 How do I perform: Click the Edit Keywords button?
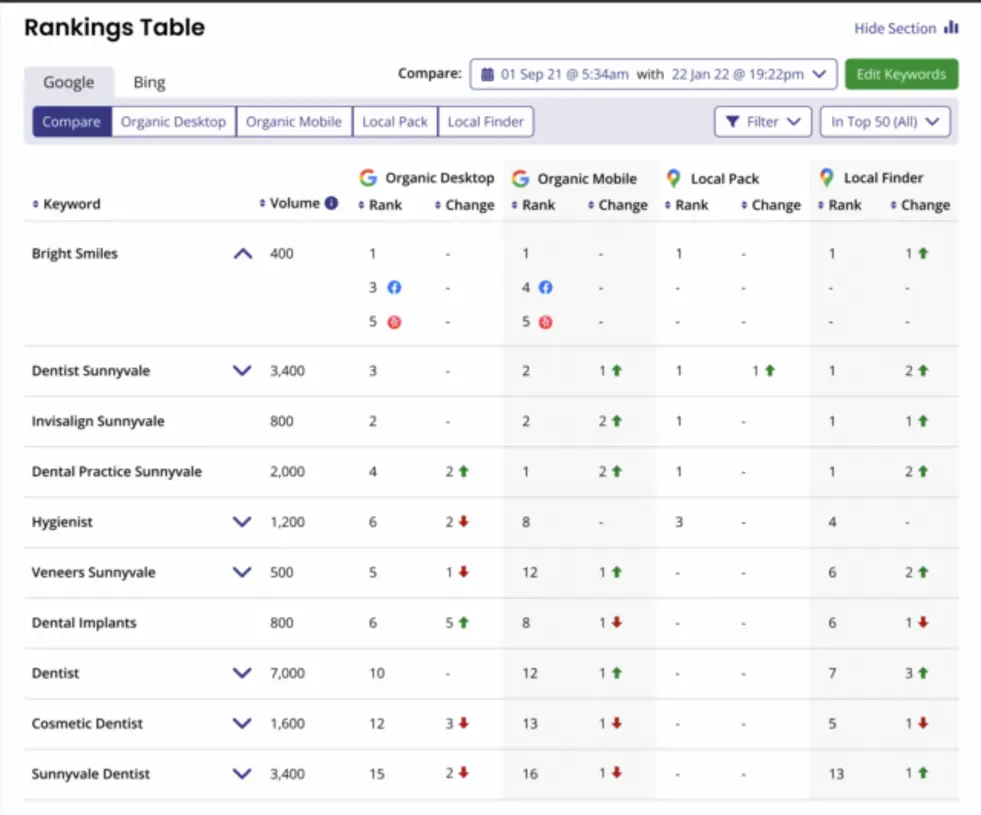pos(901,74)
